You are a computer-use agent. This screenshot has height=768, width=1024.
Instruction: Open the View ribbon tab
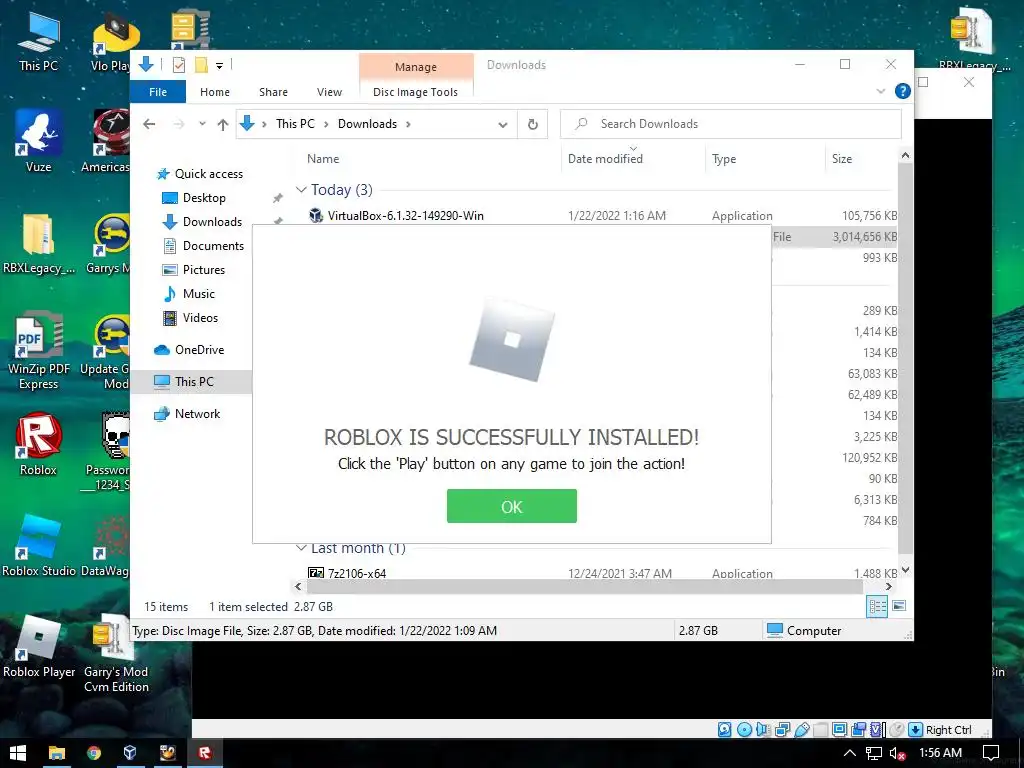click(x=329, y=92)
